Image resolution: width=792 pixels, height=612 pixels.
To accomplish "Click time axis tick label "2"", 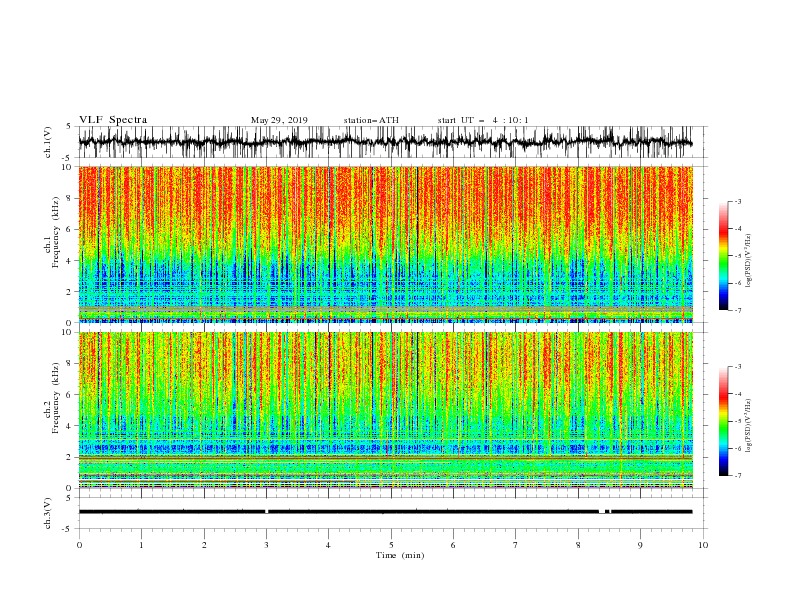I will pos(204,545).
